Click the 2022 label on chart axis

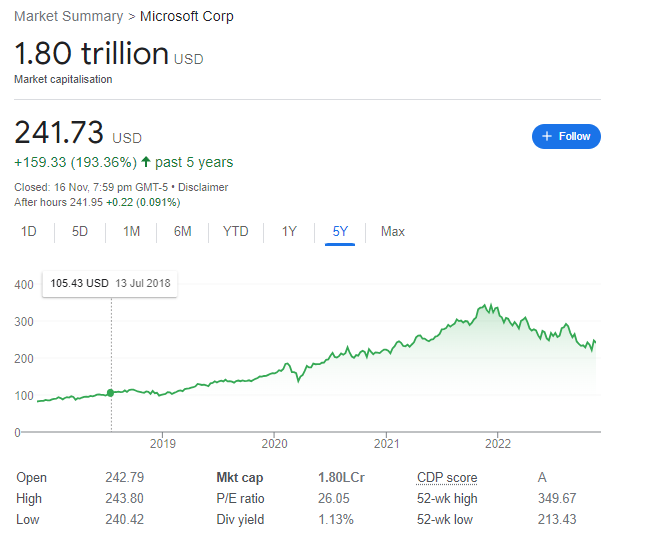click(498, 442)
